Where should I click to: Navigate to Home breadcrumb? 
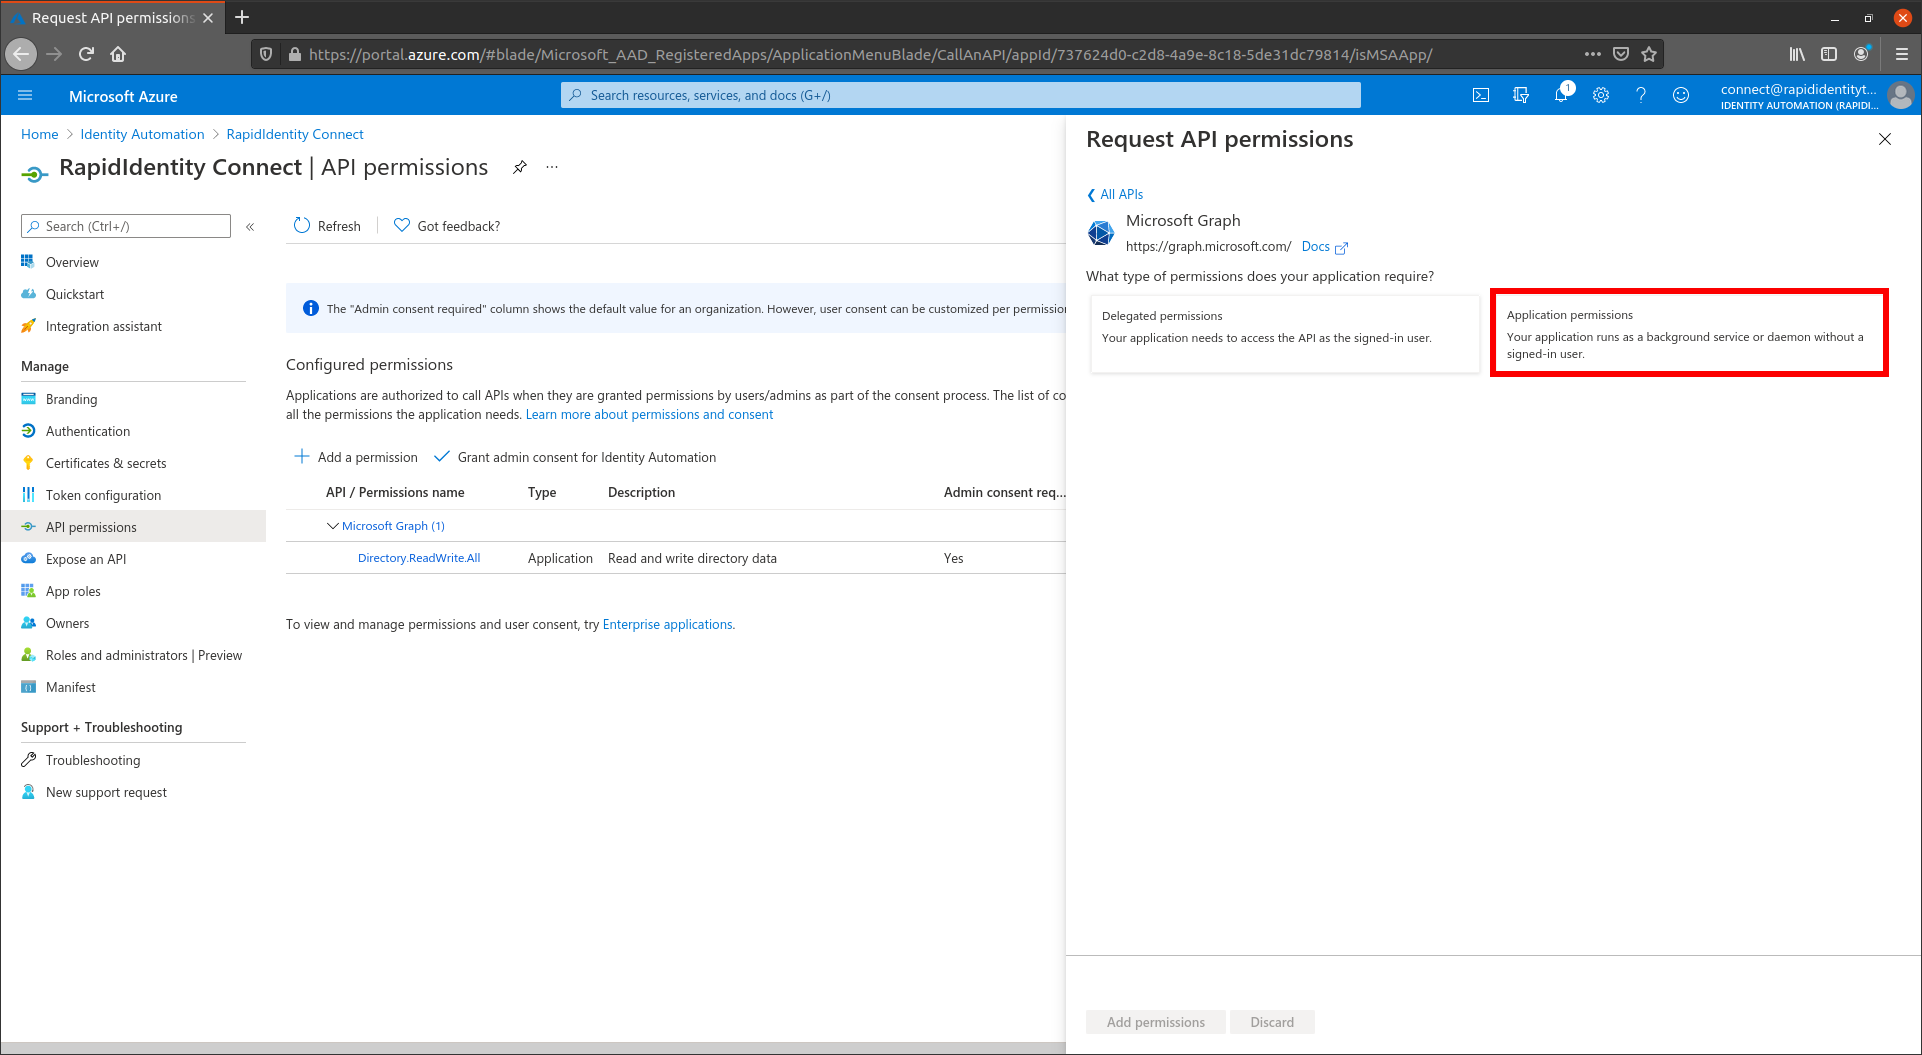40,134
